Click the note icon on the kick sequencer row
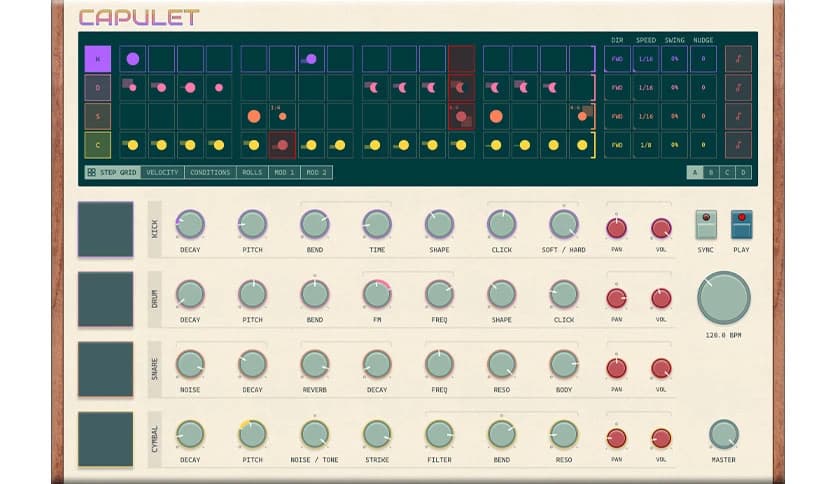Screen dimensions: 836x484 click(738, 59)
